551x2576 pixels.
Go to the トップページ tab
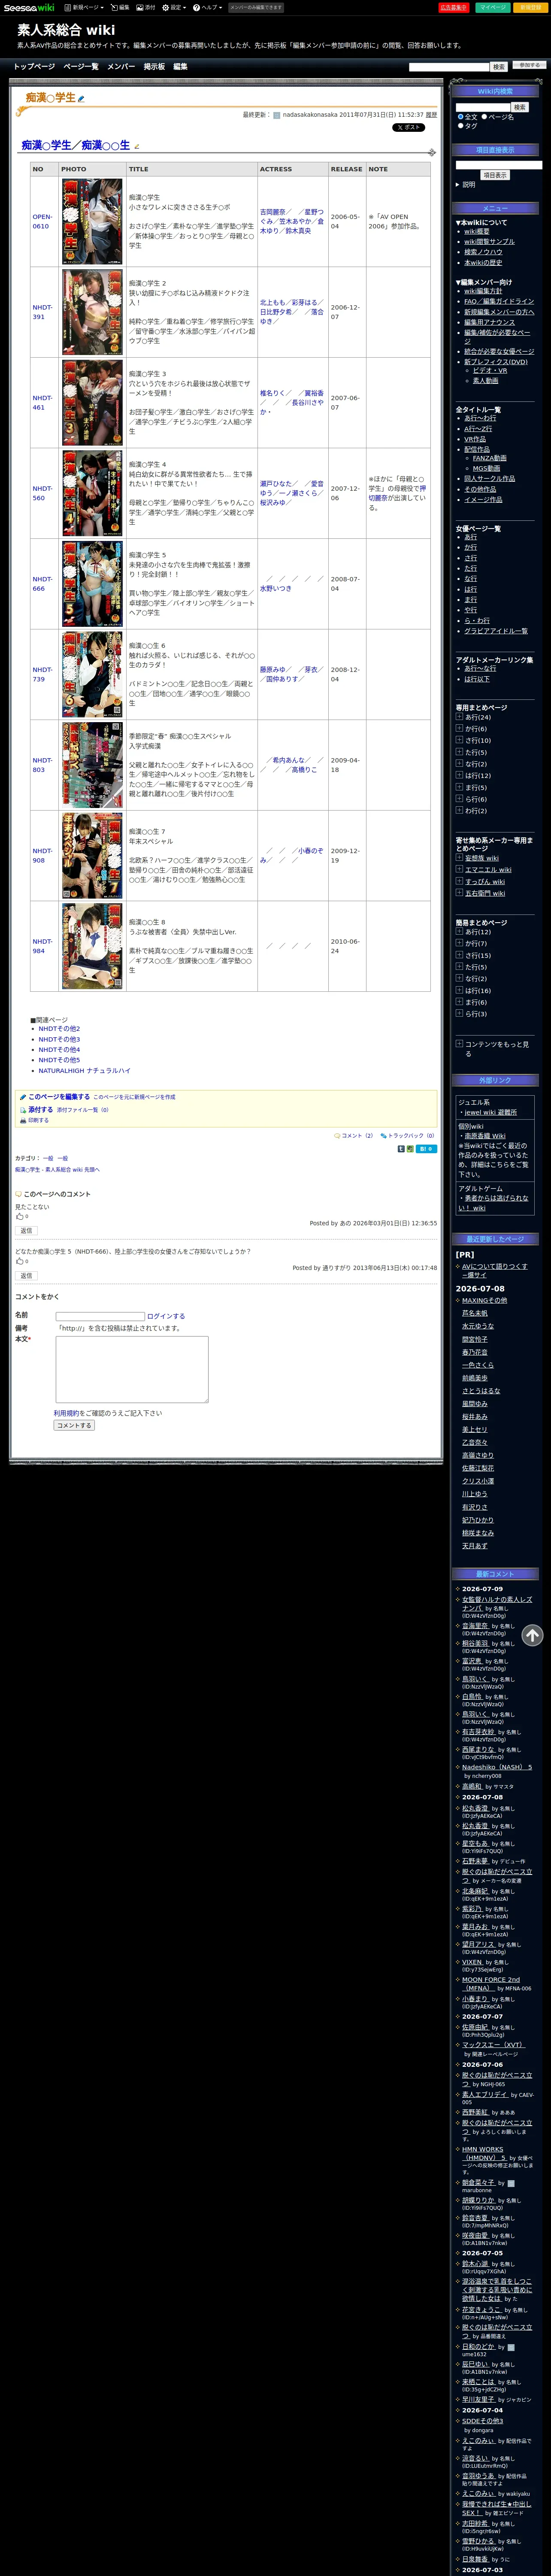pyautogui.click(x=34, y=66)
